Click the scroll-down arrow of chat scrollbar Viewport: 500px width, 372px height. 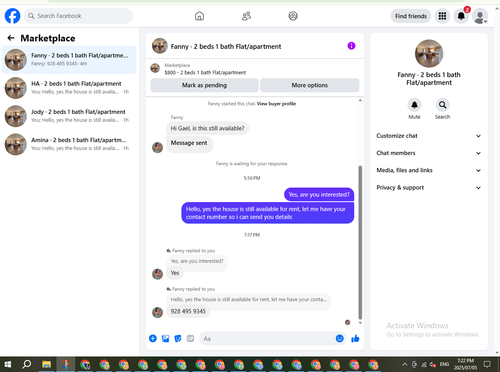pos(360,323)
